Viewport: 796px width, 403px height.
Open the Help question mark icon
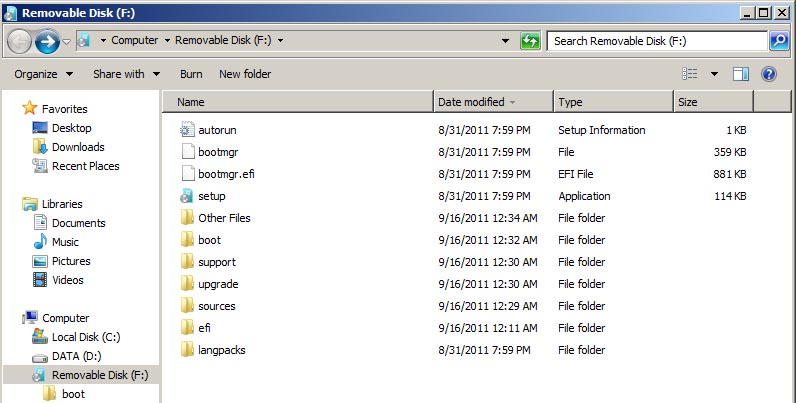(769, 74)
